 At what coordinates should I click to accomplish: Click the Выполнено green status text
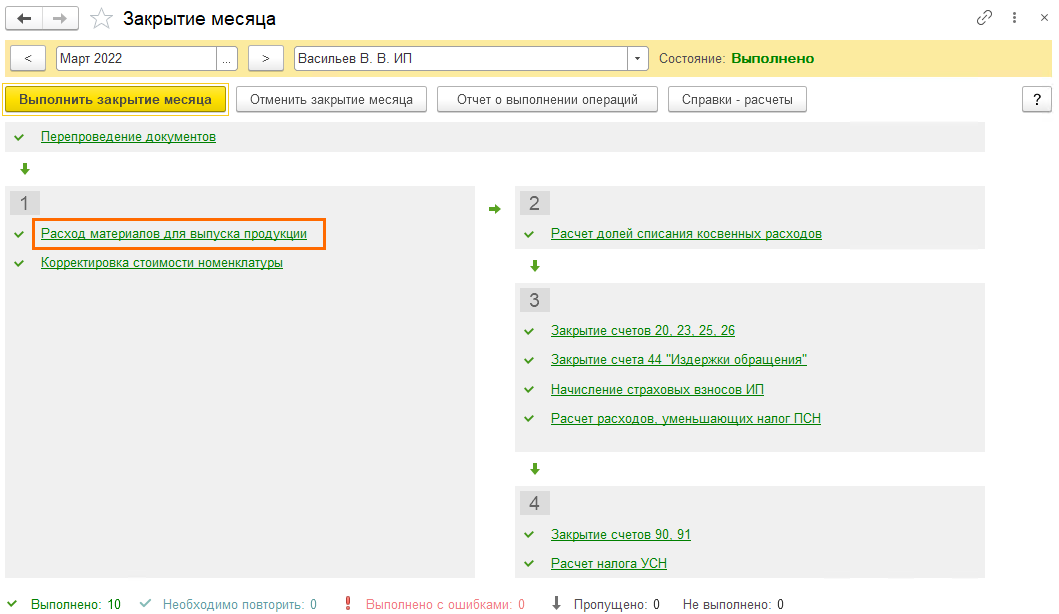[773, 59]
